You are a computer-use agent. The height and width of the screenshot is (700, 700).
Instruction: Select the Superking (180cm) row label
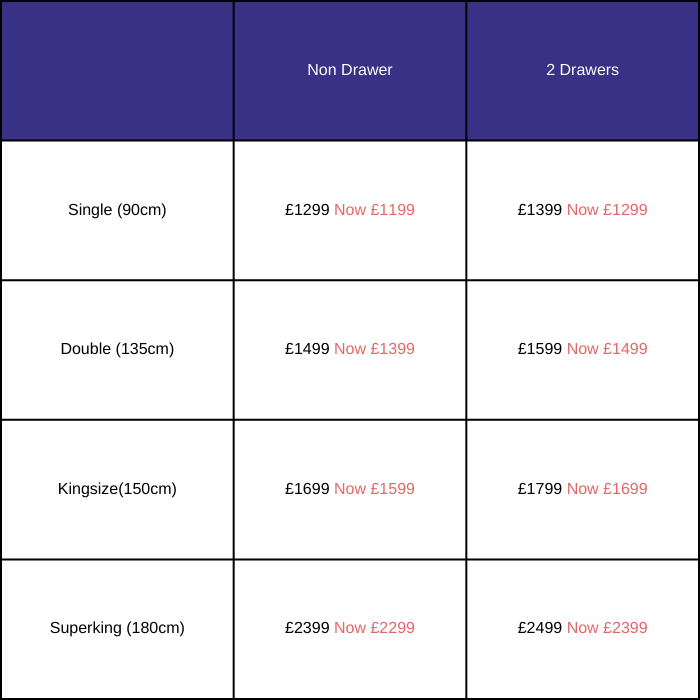click(117, 628)
